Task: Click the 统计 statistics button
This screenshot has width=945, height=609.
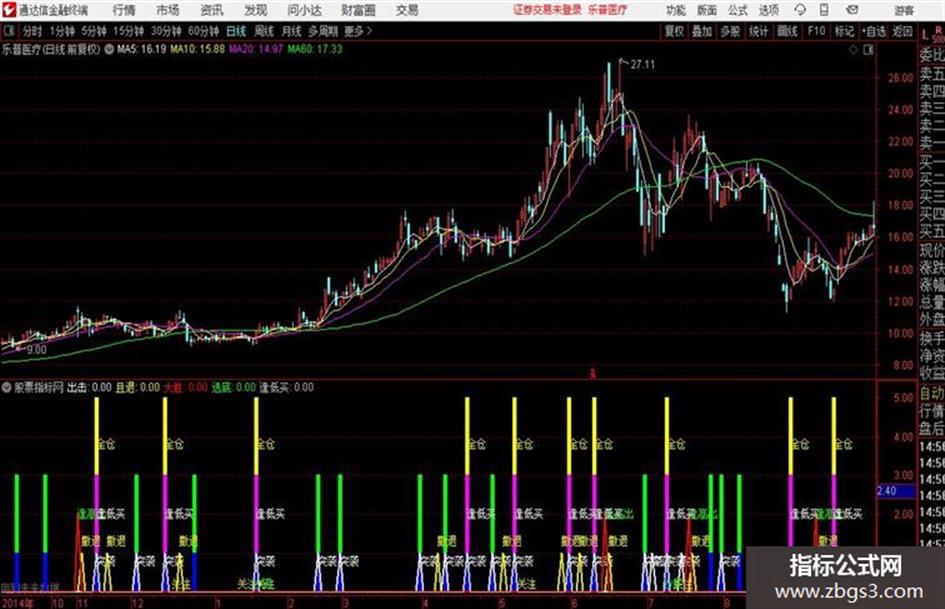Action: [759, 31]
